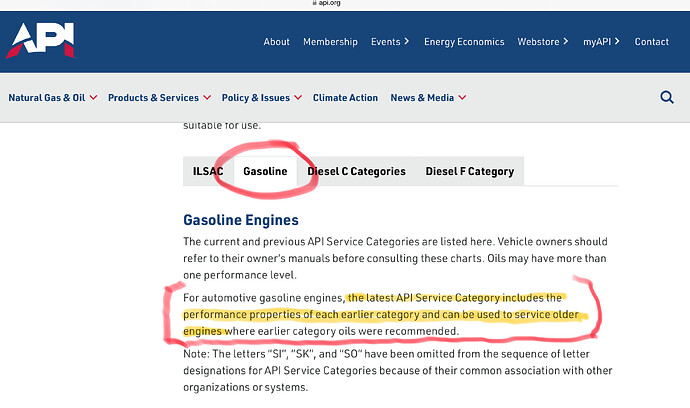Switch to the ILSAC tab

(x=208, y=171)
